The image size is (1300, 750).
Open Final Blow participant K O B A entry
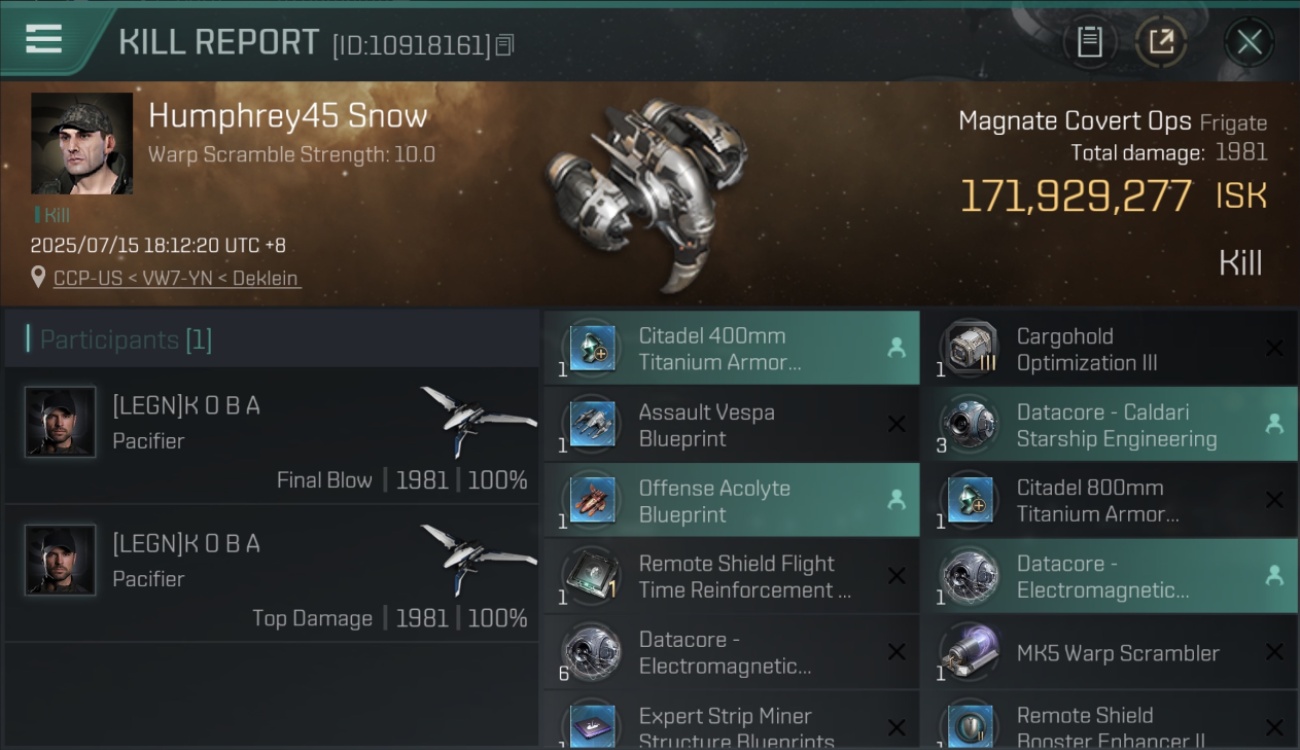click(272, 436)
